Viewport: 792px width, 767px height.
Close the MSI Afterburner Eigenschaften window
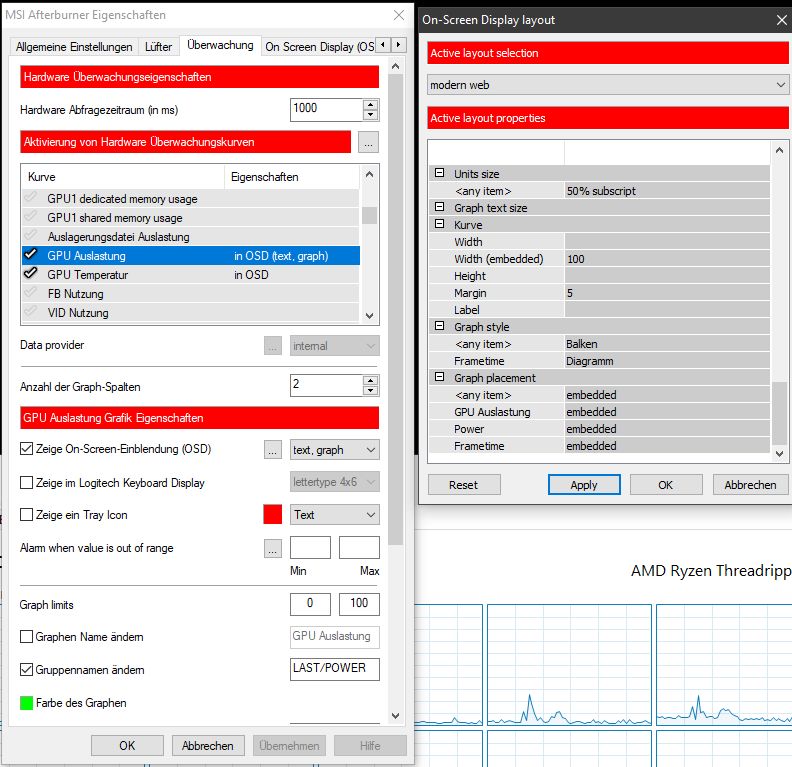pos(399,15)
